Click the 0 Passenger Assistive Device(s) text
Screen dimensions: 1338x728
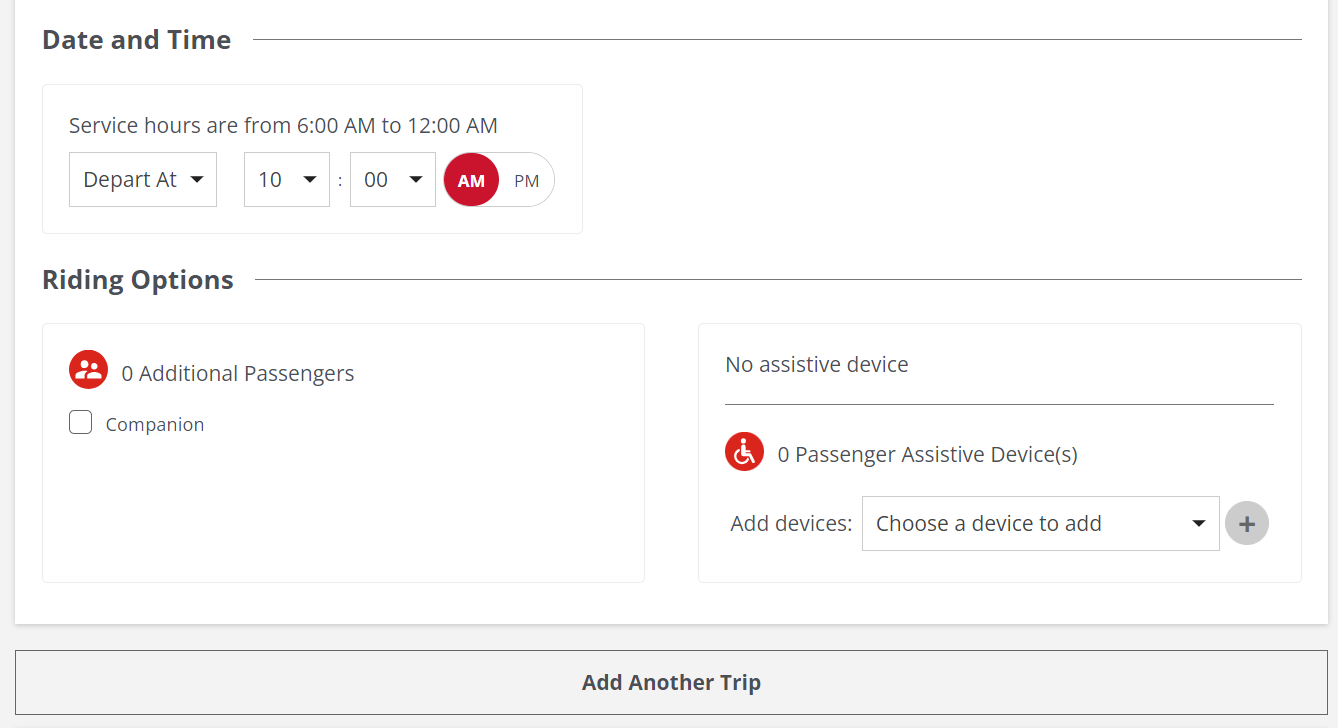[x=927, y=455]
